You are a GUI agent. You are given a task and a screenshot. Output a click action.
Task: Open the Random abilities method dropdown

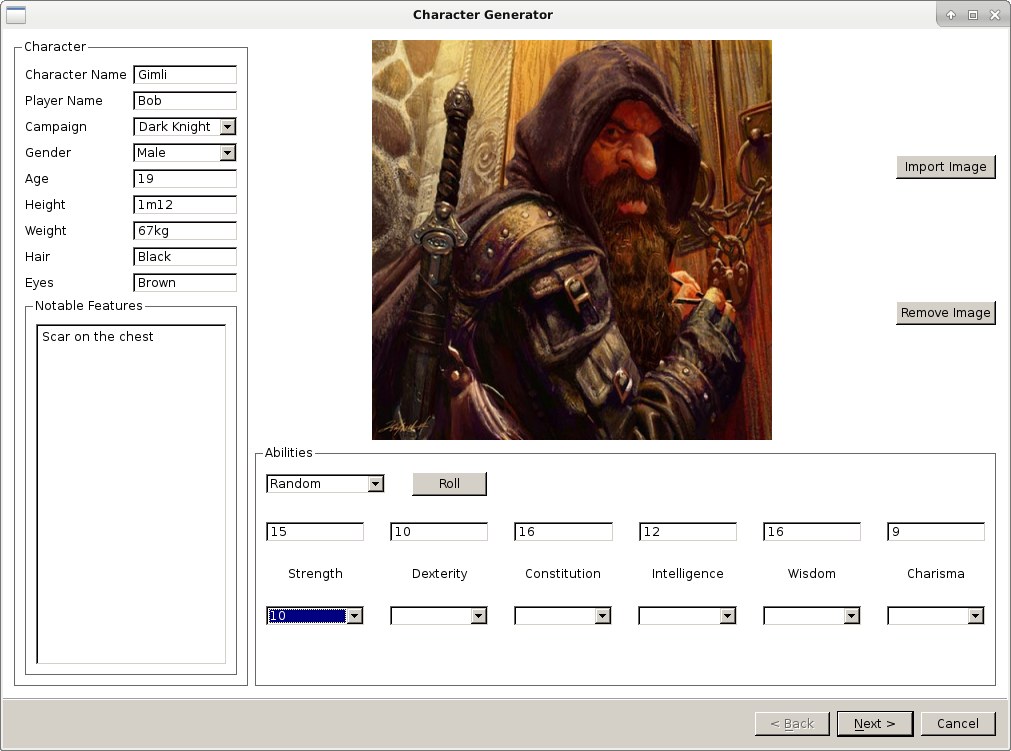pos(375,484)
